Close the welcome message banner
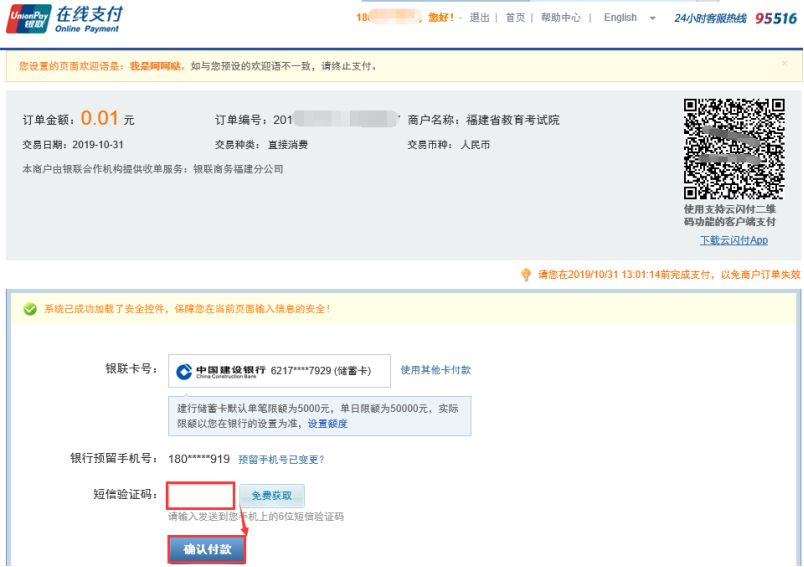 click(784, 63)
